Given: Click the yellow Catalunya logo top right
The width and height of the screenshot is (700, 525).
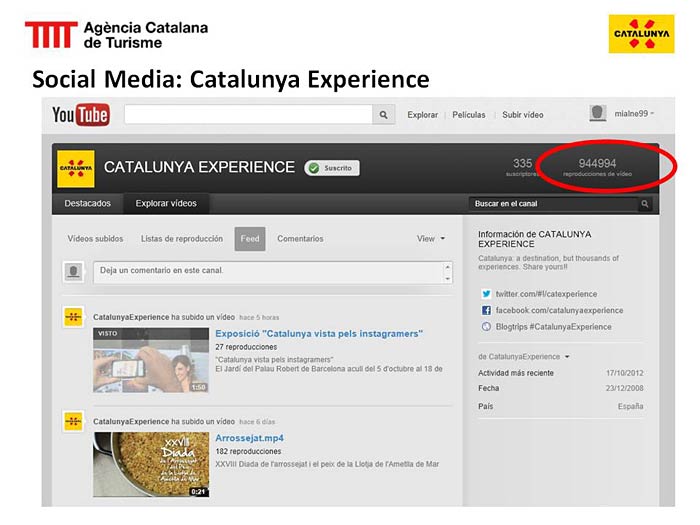Looking at the screenshot, I should point(641,34).
